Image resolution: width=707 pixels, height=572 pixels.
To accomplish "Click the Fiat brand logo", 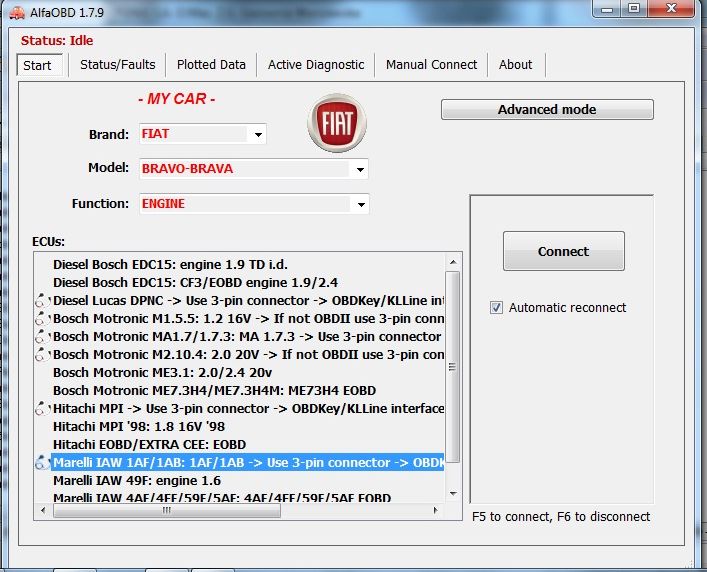I will pos(336,123).
